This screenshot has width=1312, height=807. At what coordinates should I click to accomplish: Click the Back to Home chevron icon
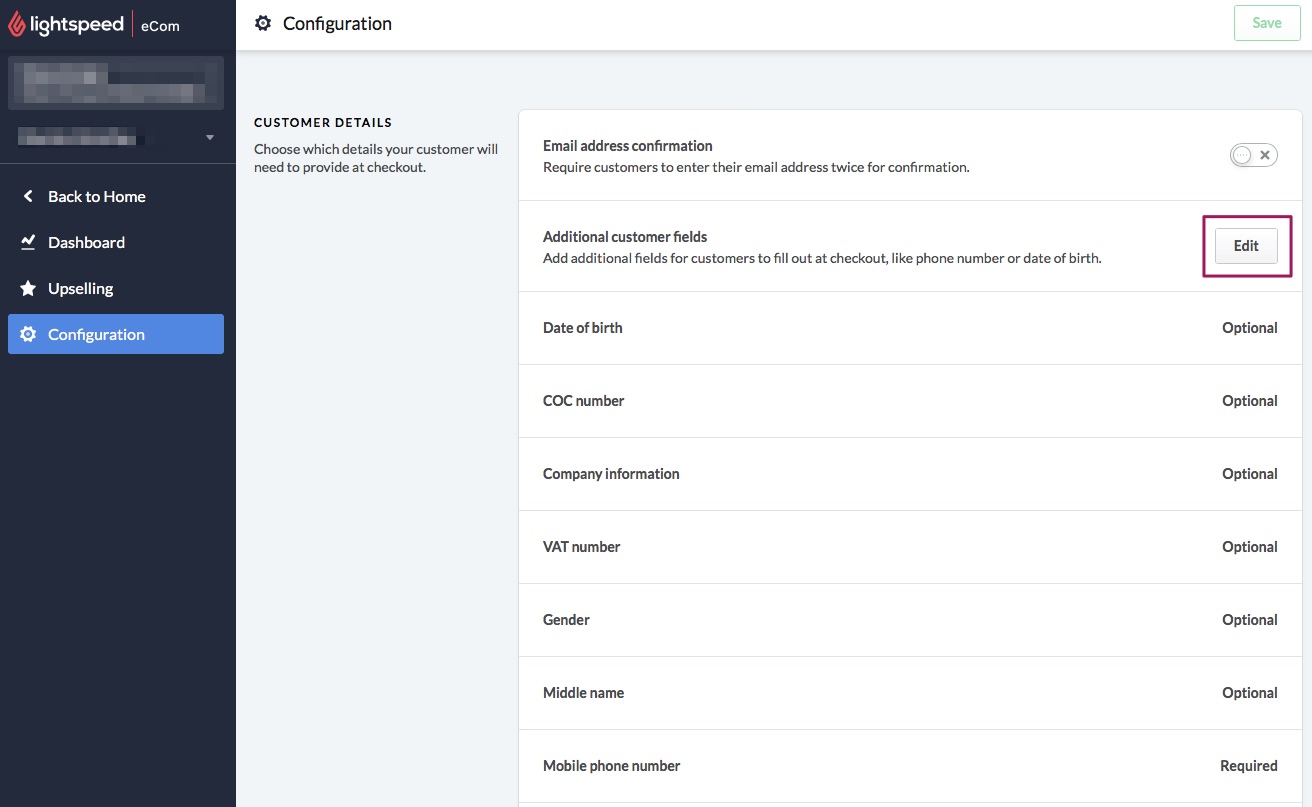(x=28, y=196)
